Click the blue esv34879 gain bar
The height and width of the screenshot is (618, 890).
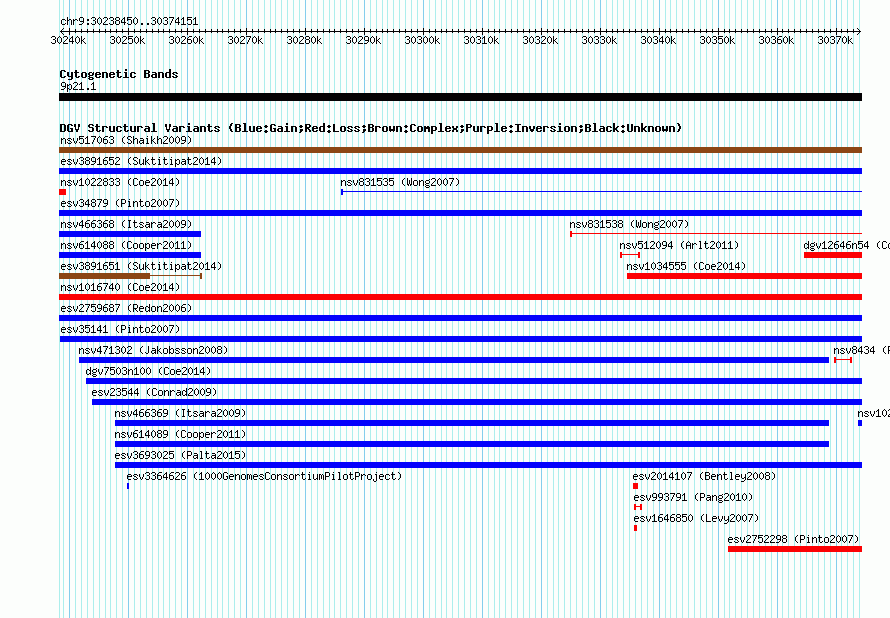click(x=460, y=213)
